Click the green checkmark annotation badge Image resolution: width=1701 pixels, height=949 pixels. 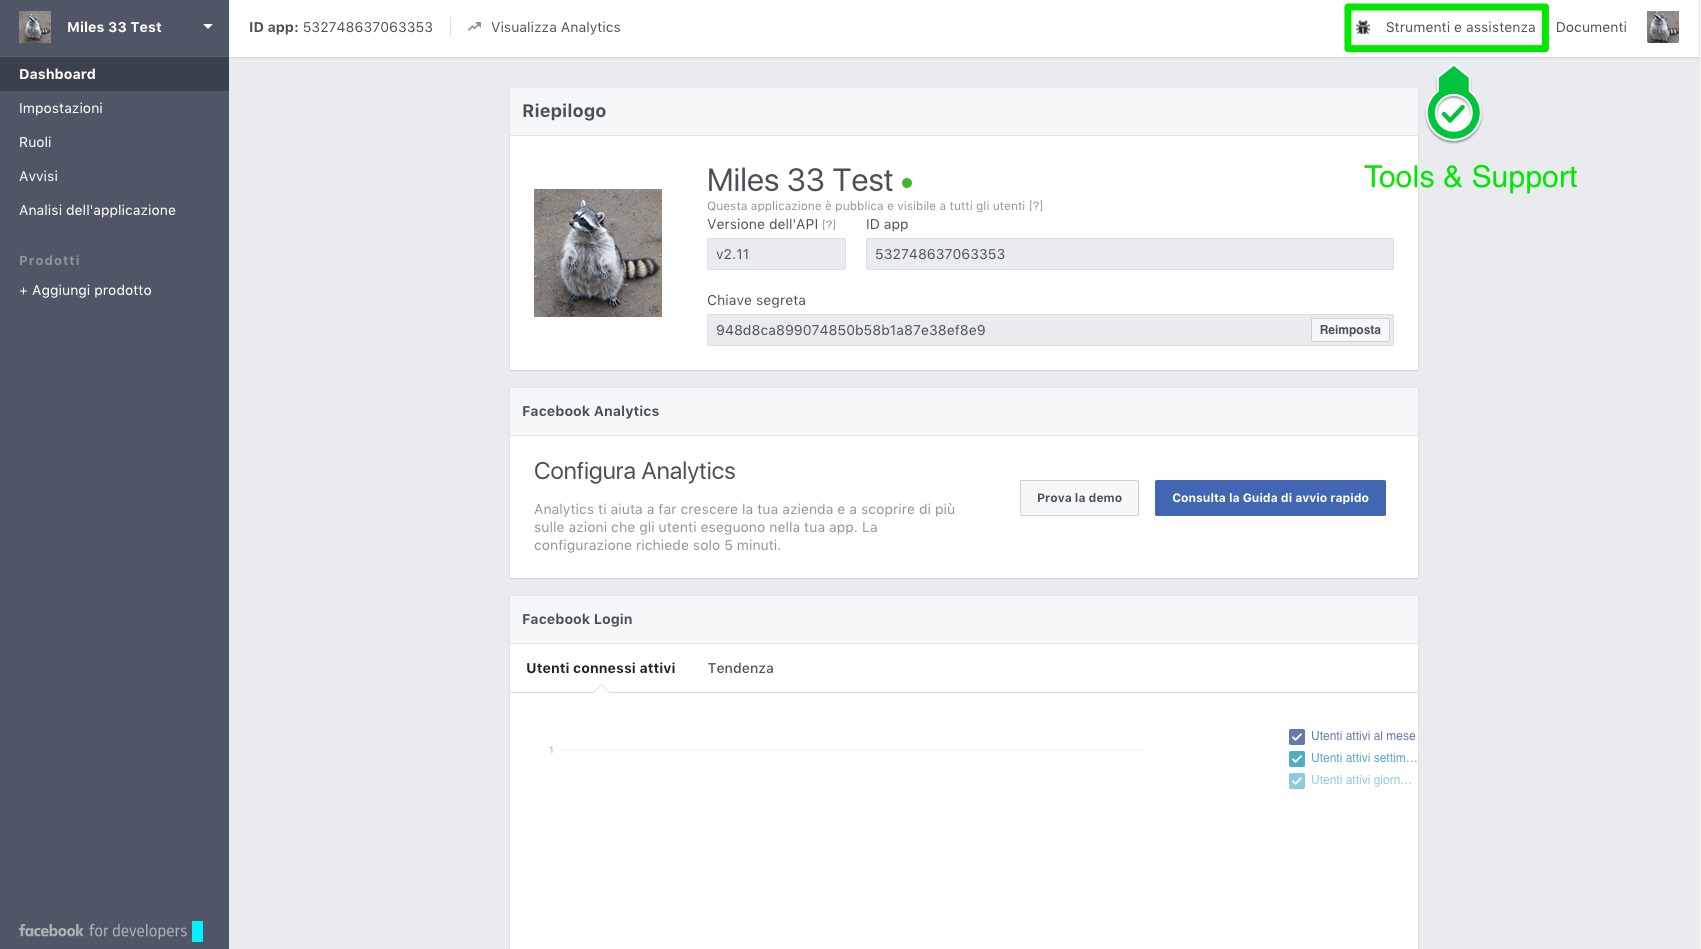point(1453,114)
